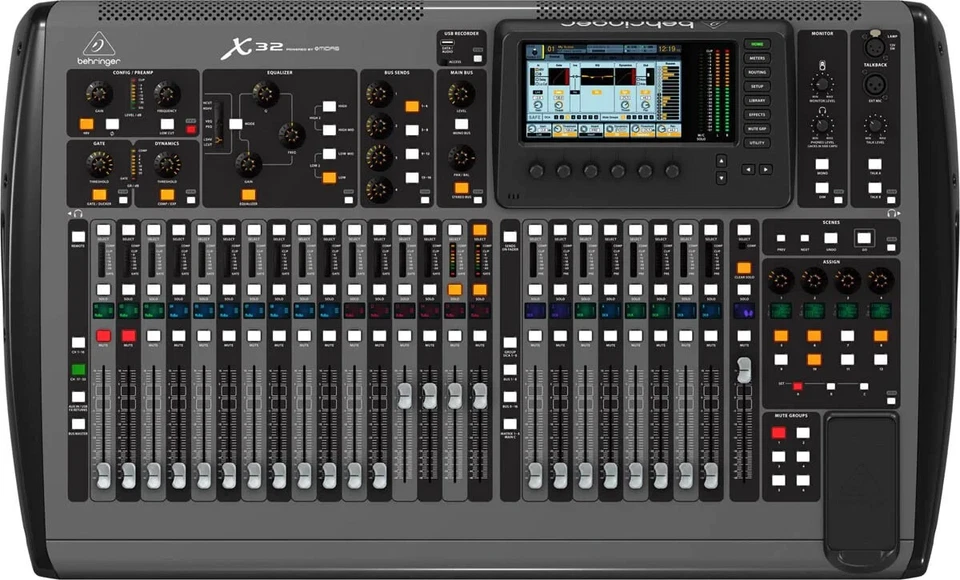Click the main stereo output fader
The height and width of the screenshot is (580, 960).
click(x=745, y=367)
